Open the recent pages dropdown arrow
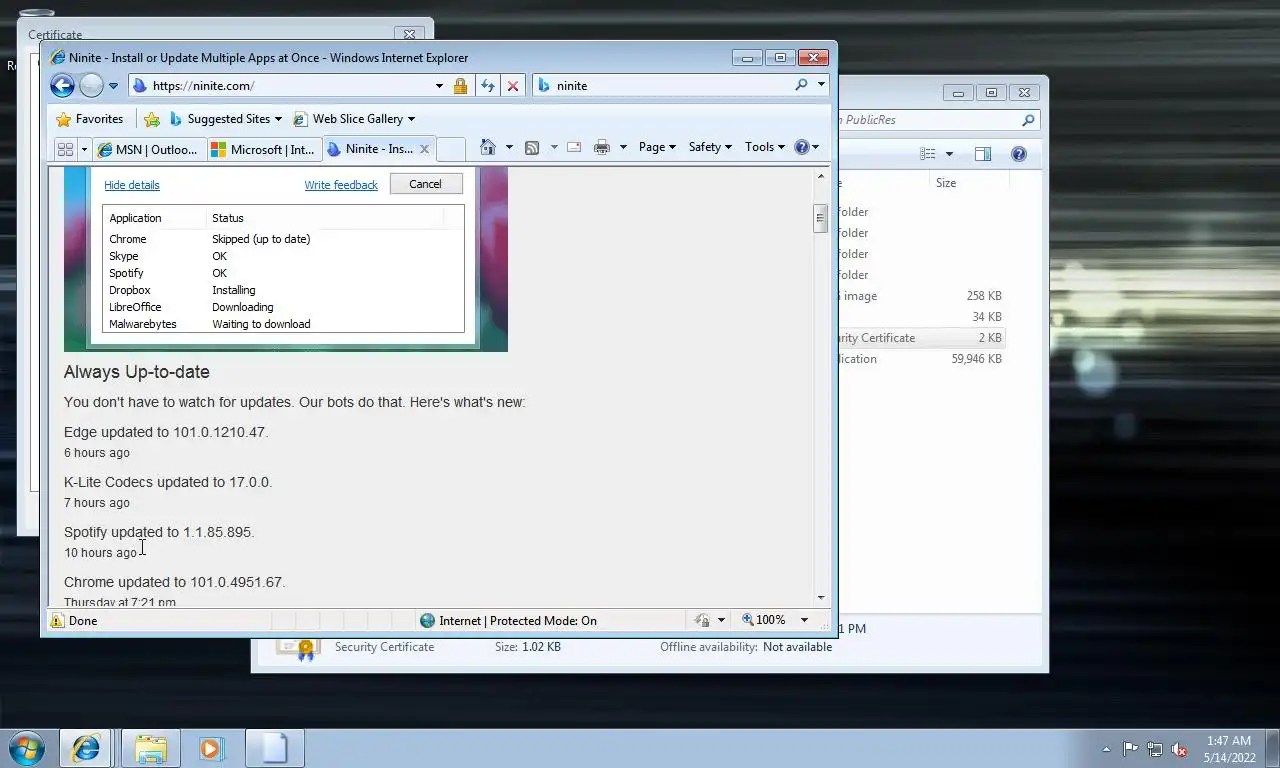The width and height of the screenshot is (1280, 768). tap(113, 86)
